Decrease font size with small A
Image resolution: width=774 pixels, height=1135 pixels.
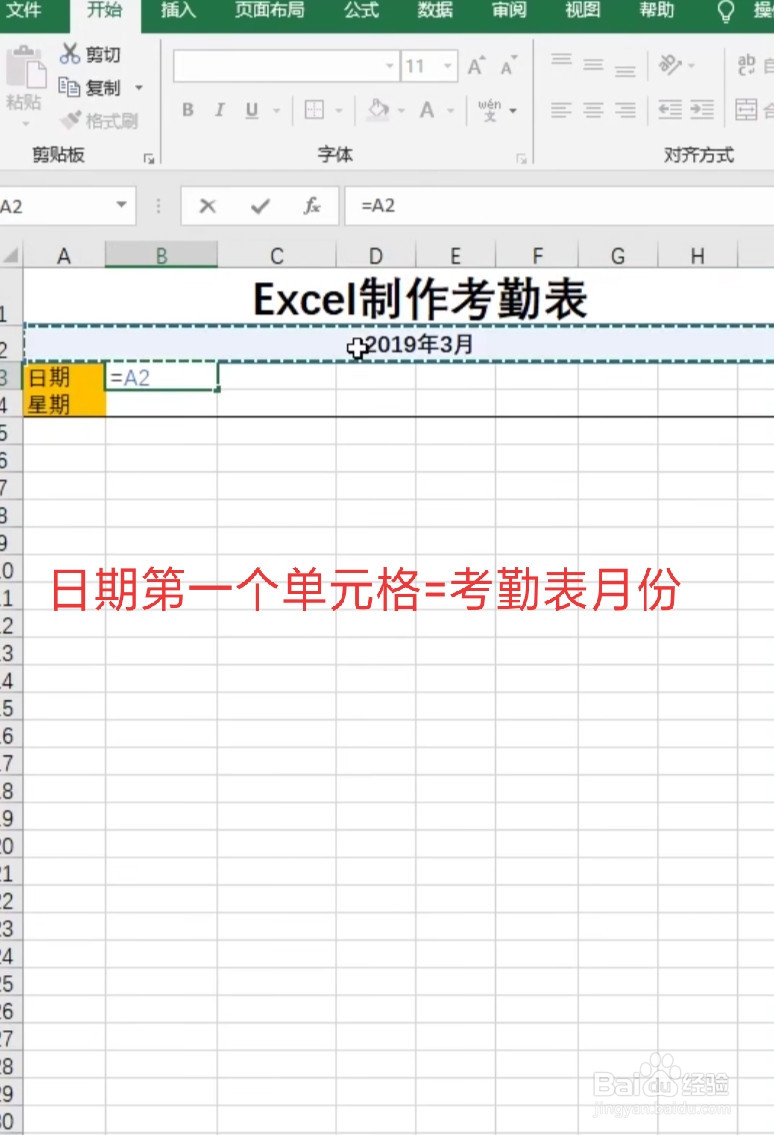point(509,66)
